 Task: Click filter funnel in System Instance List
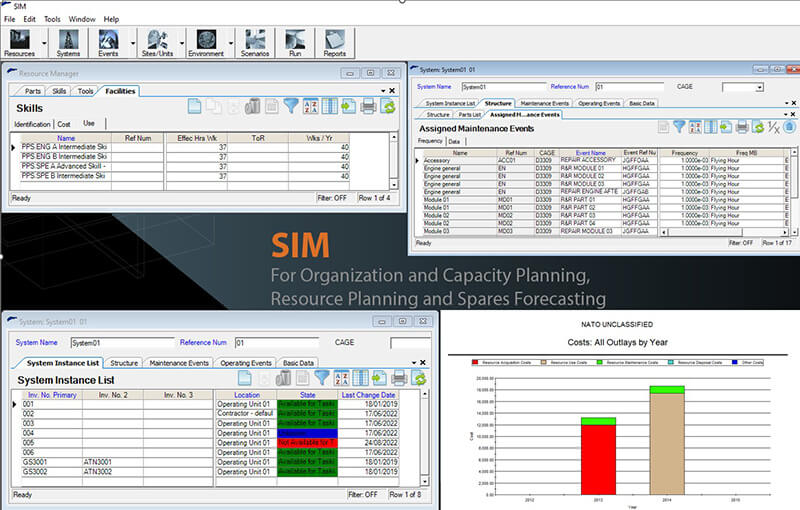(321, 378)
